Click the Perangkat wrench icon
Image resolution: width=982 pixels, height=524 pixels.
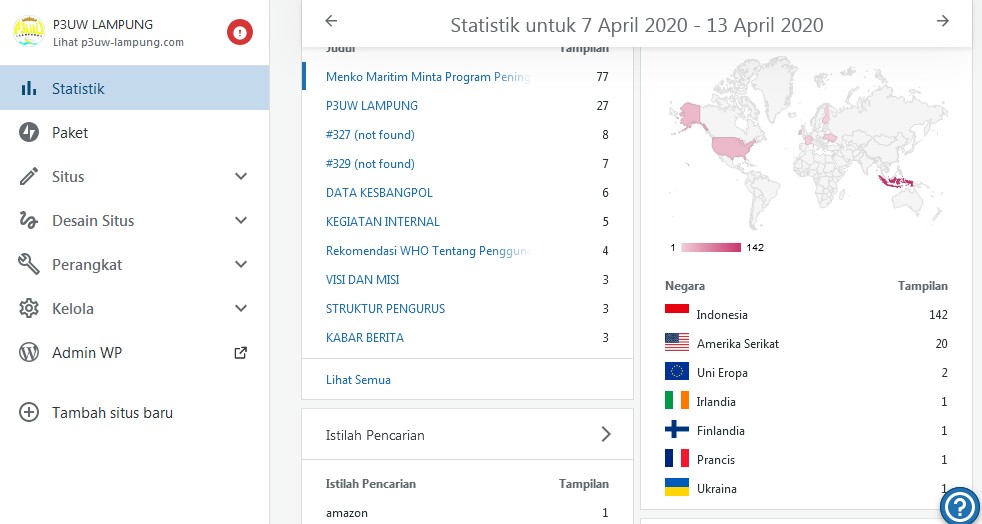[29, 264]
